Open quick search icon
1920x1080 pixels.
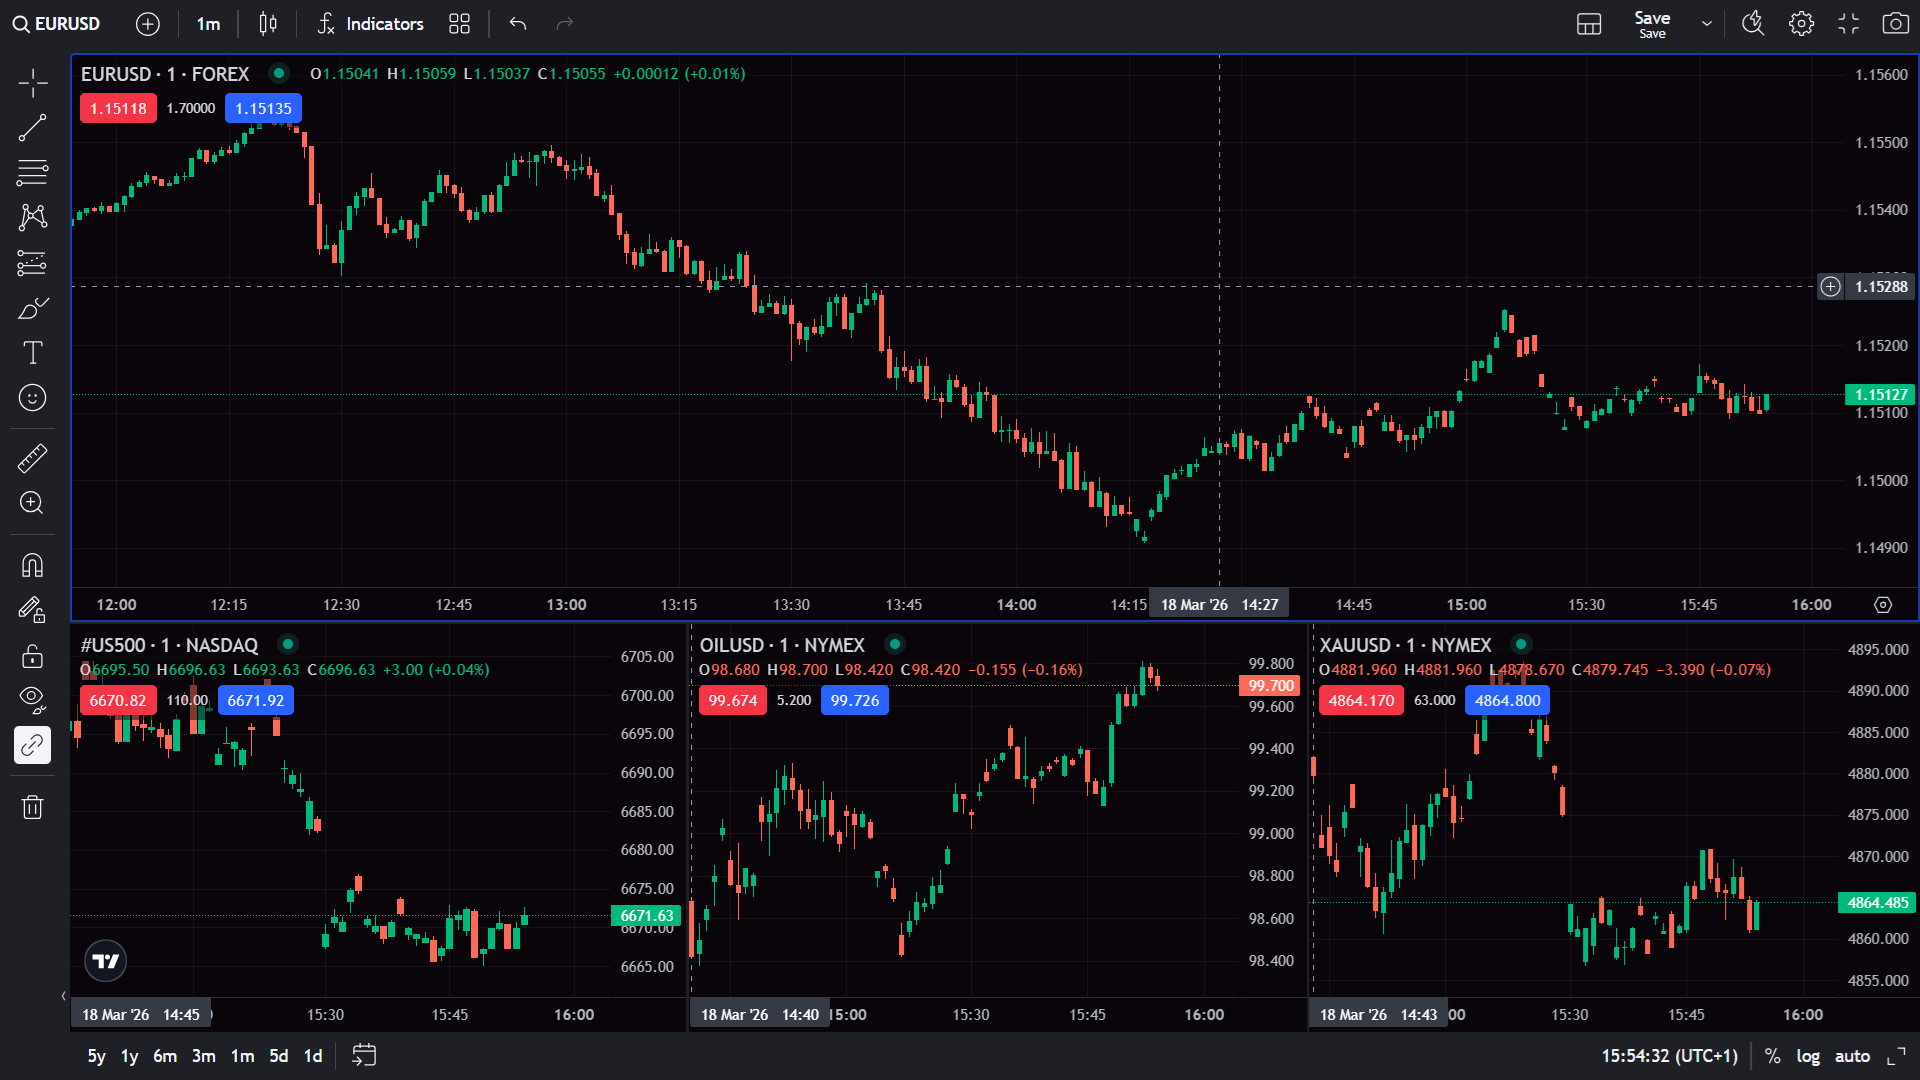[1753, 24]
